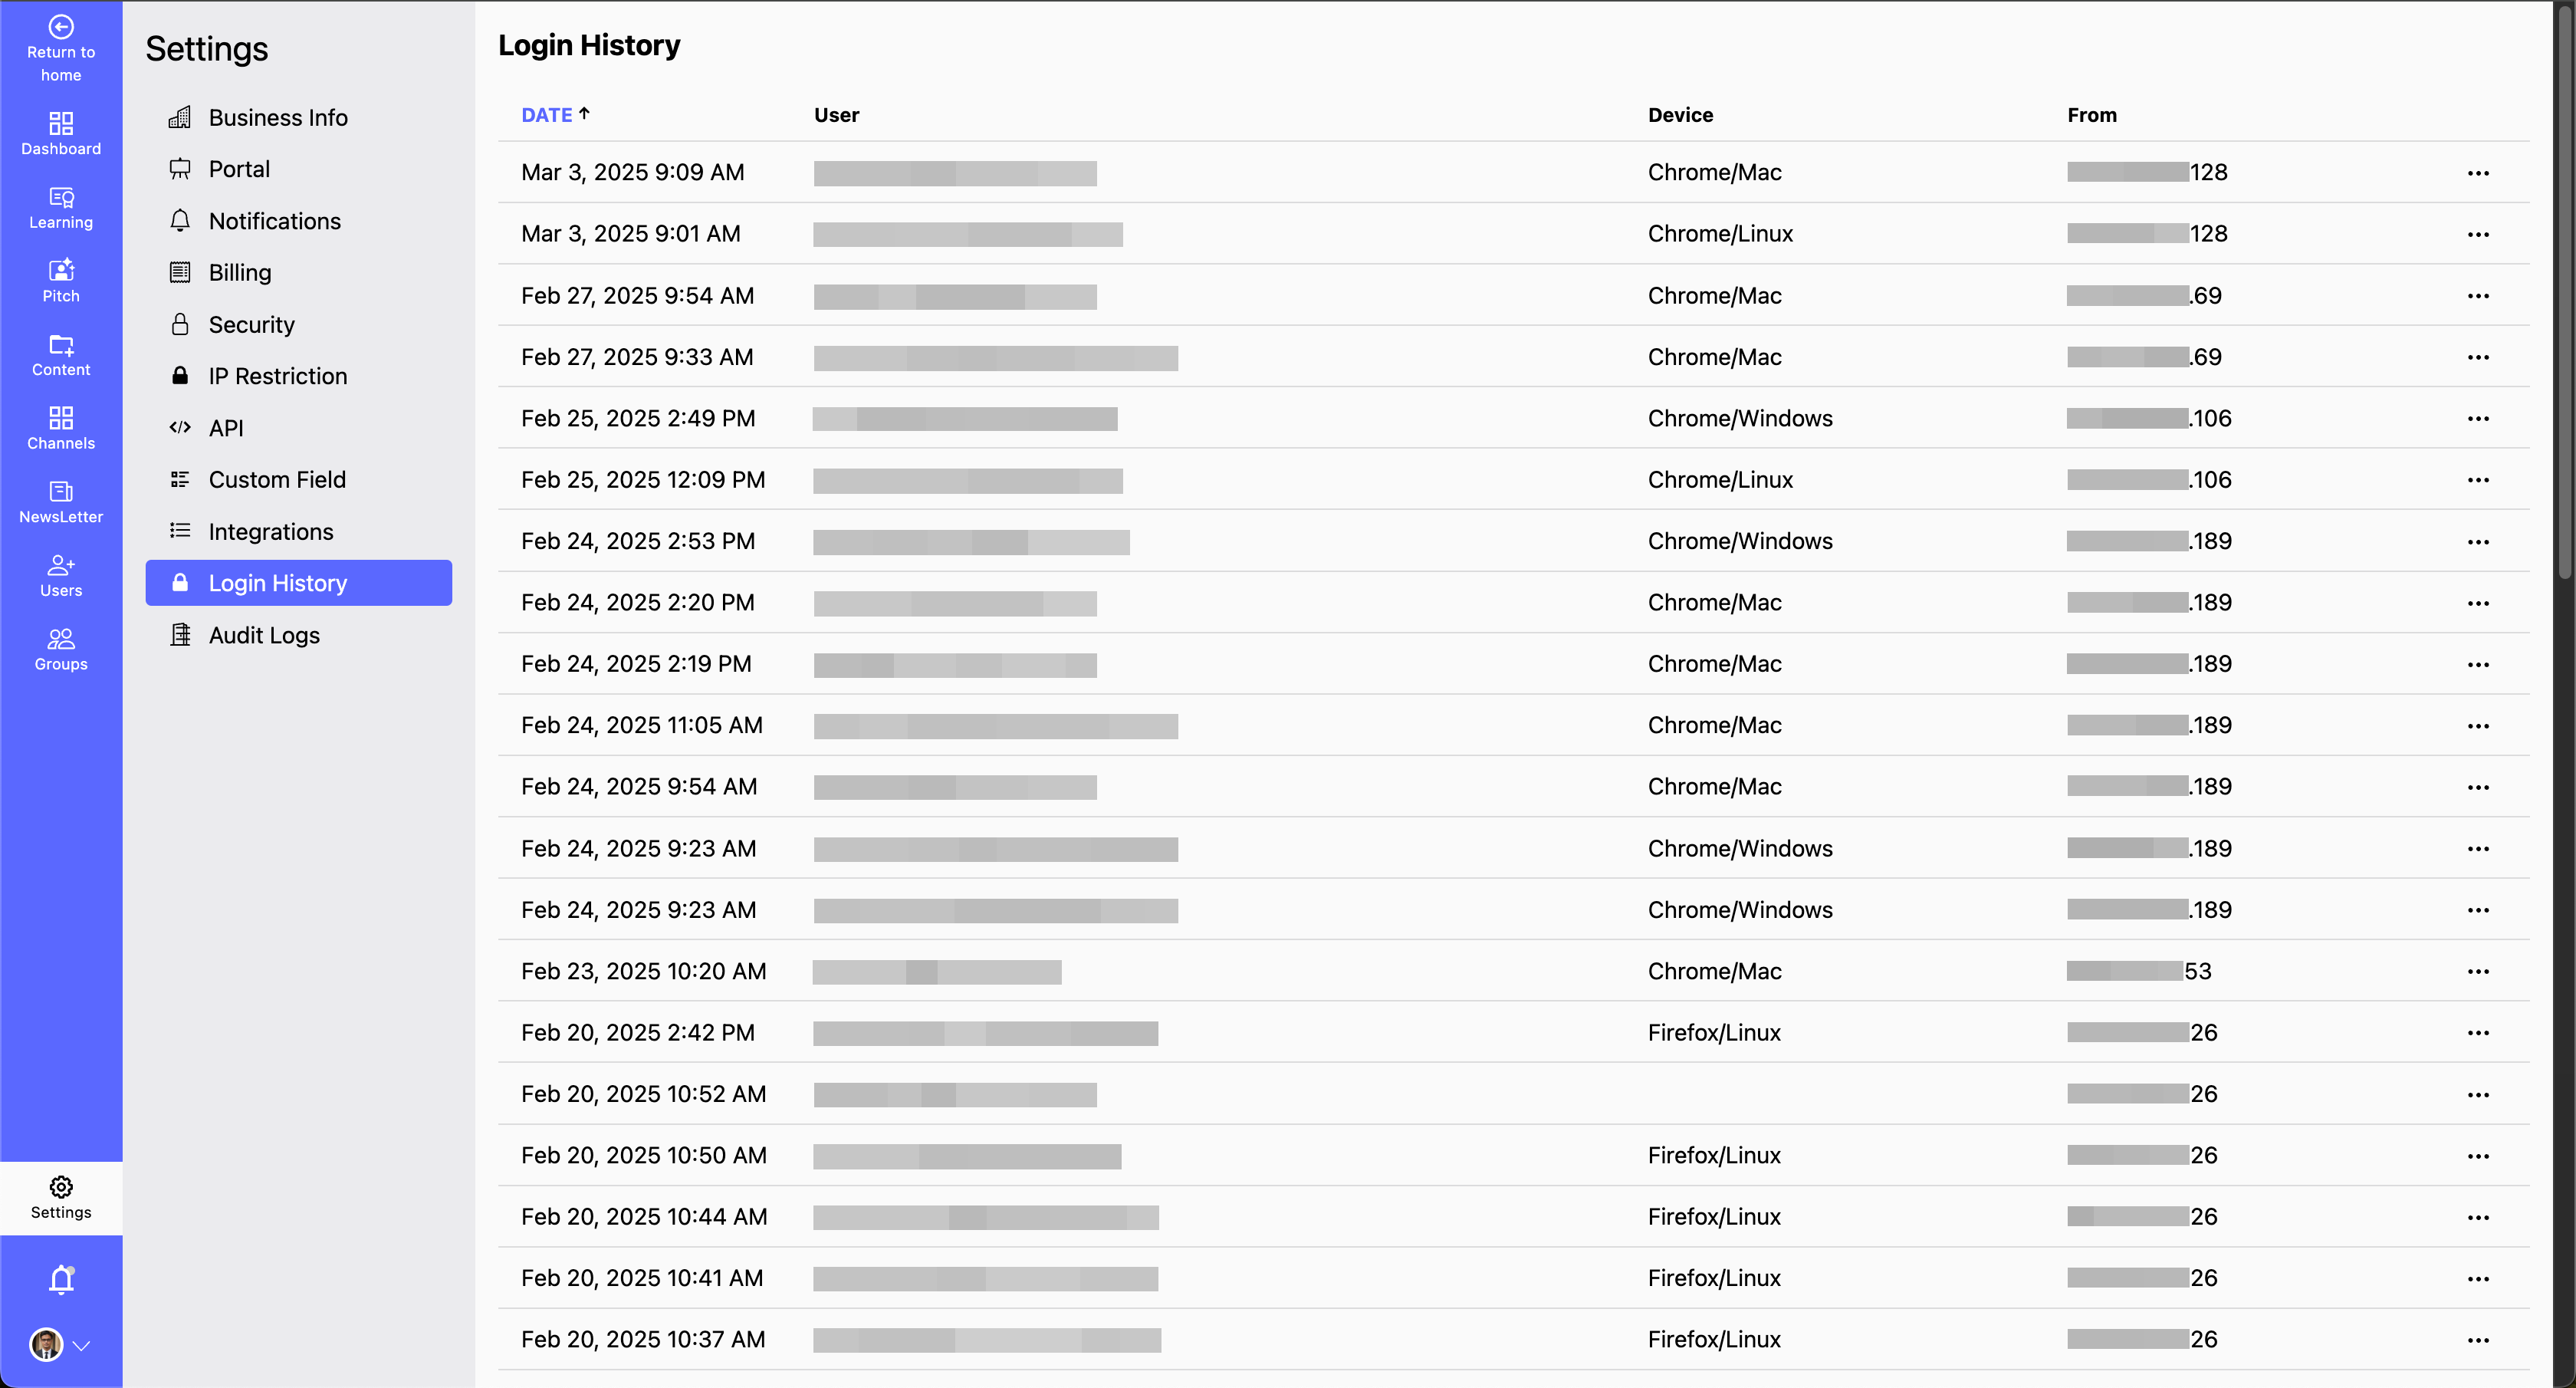Open the Security settings page
Image resolution: width=2576 pixels, height=1388 pixels.
(252, 324)
